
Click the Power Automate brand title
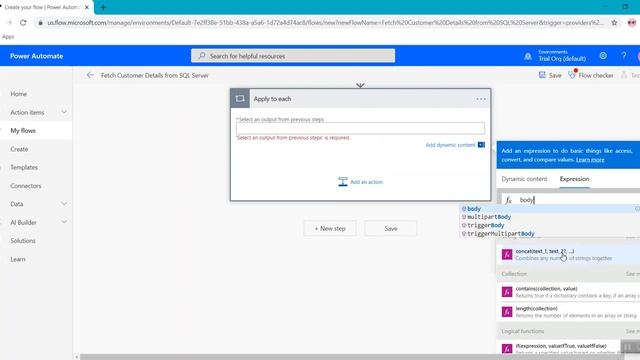[x=36, y=56]
